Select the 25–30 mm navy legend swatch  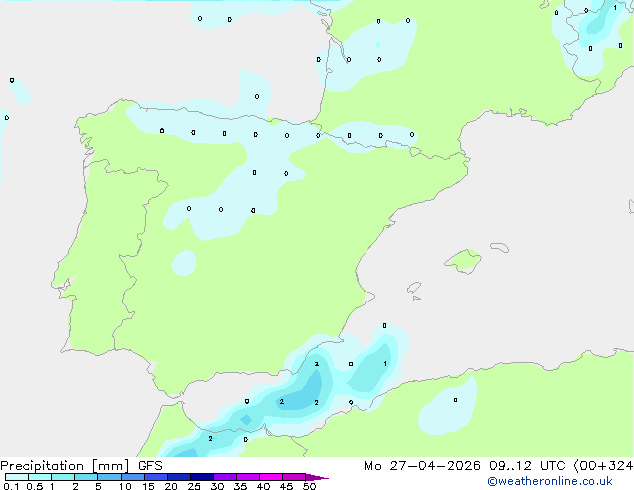tap(202, 477)
